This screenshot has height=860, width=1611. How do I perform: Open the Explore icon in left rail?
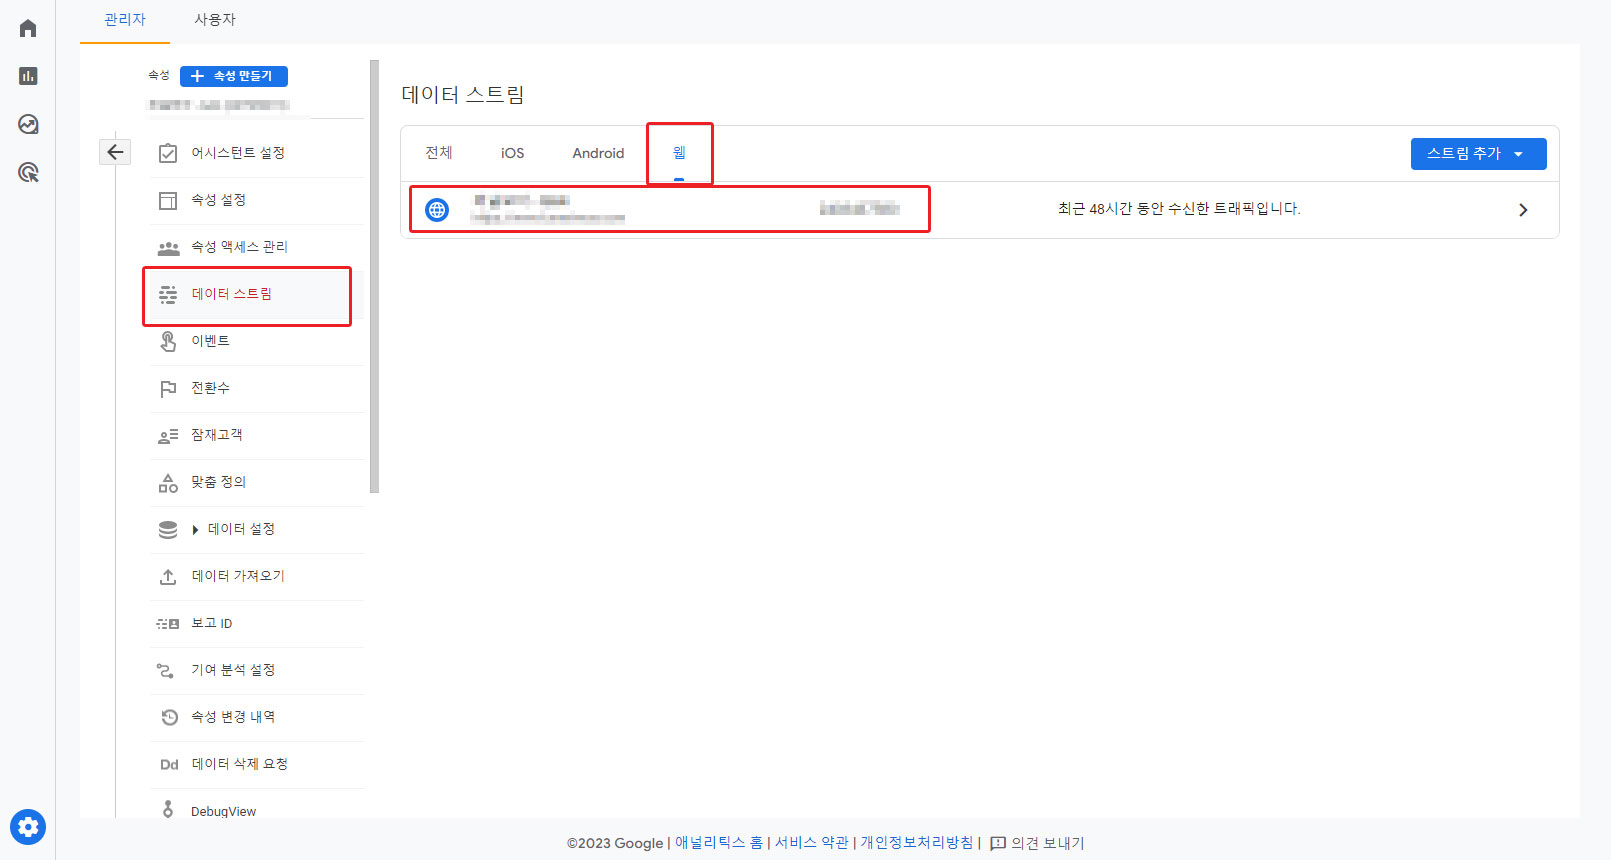point(28,124)
